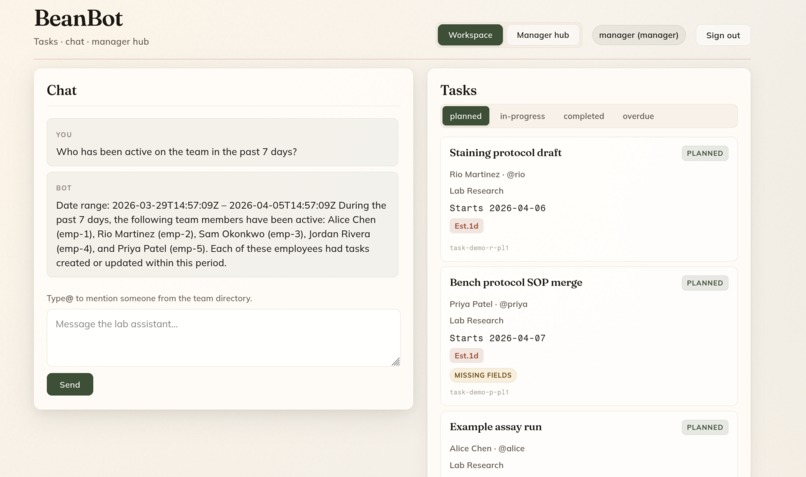
Task: Sign out of BeanBot
Action: (723, 35)
